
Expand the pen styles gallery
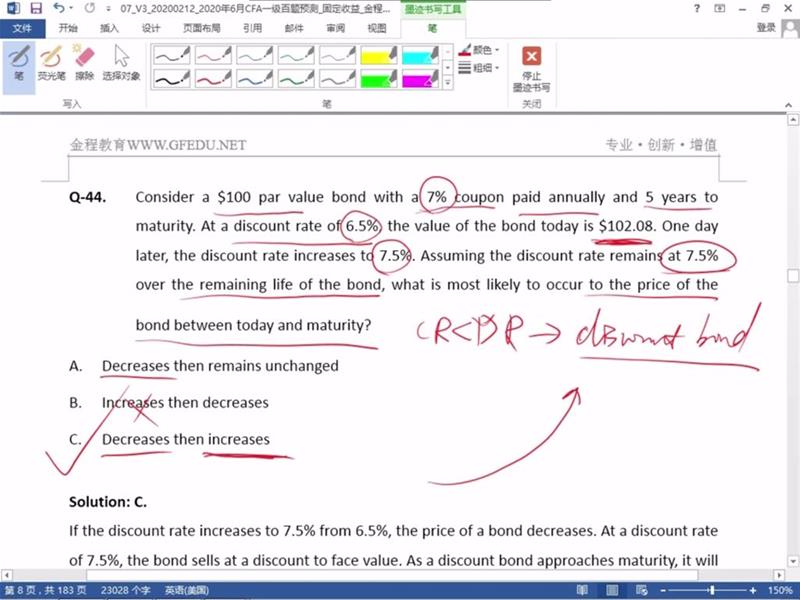click(x=447, y=85)
